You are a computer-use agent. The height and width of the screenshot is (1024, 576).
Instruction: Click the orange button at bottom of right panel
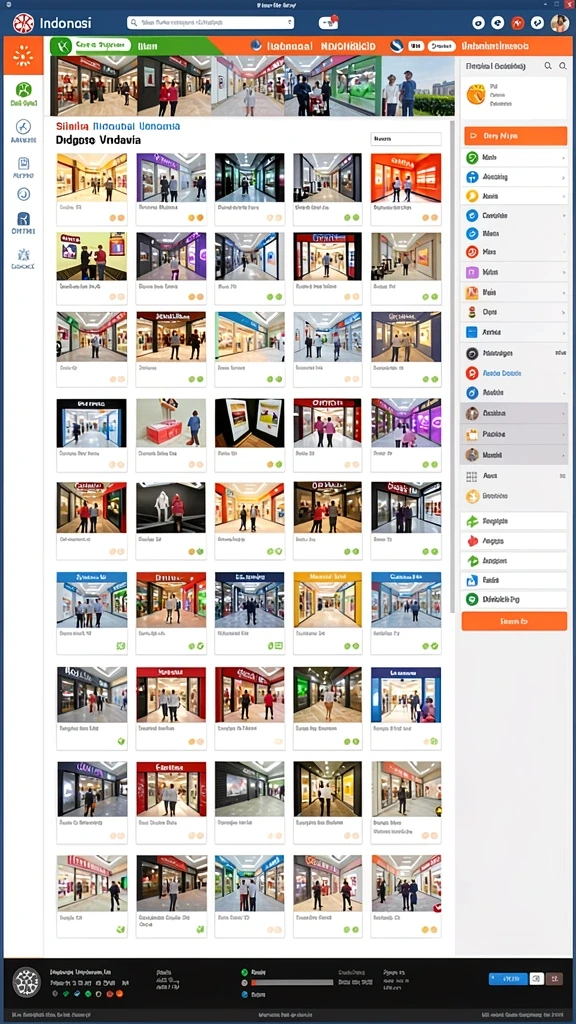(514, 621)
